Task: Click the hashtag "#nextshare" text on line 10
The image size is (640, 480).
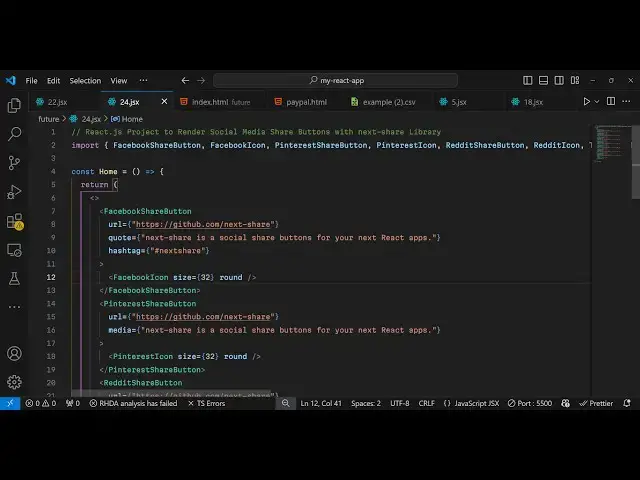Action: 178,251
